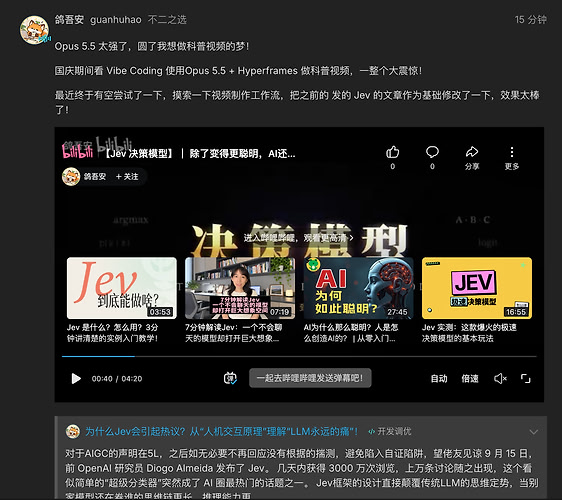Open video title 【Jev 决策模型】
562x500 pixels.
pyautogui.click(x=199, y=153)
